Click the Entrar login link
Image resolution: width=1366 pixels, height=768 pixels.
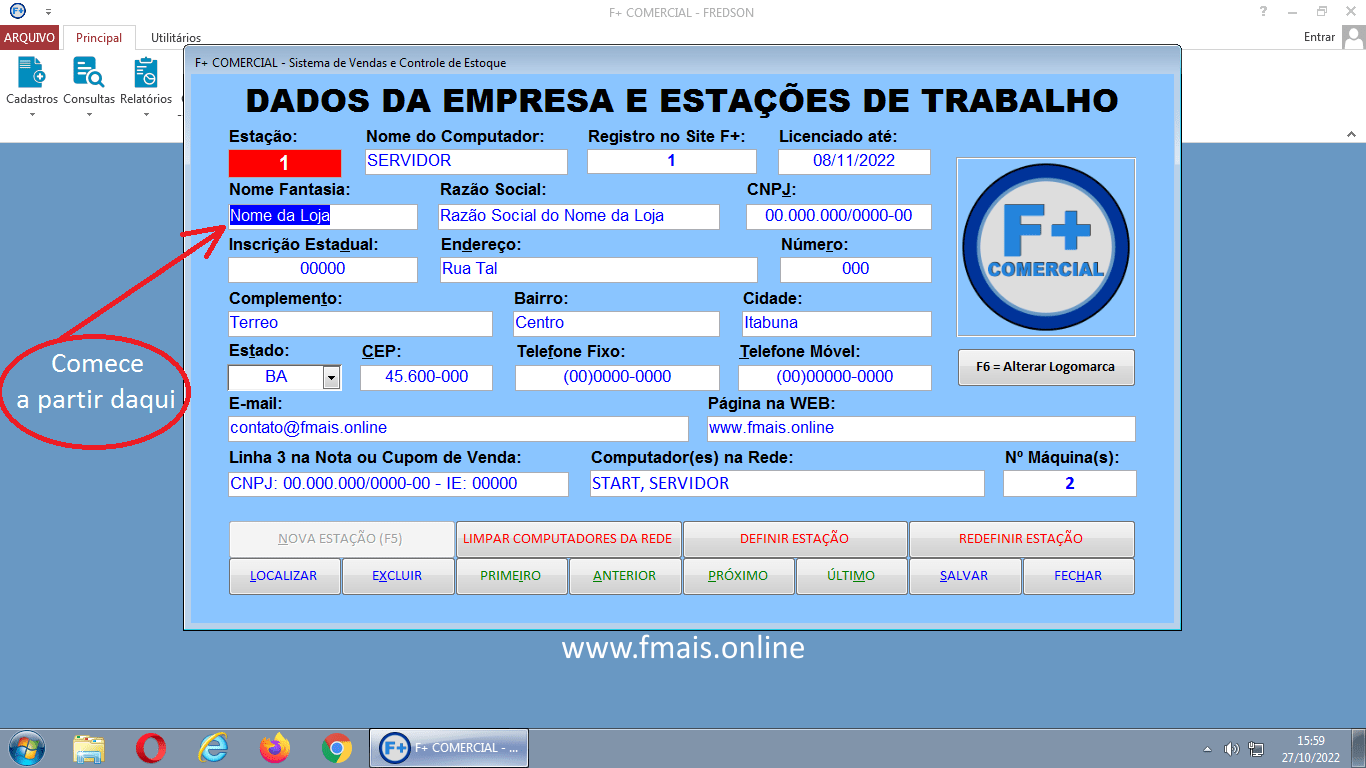[x=1319, y=37]
